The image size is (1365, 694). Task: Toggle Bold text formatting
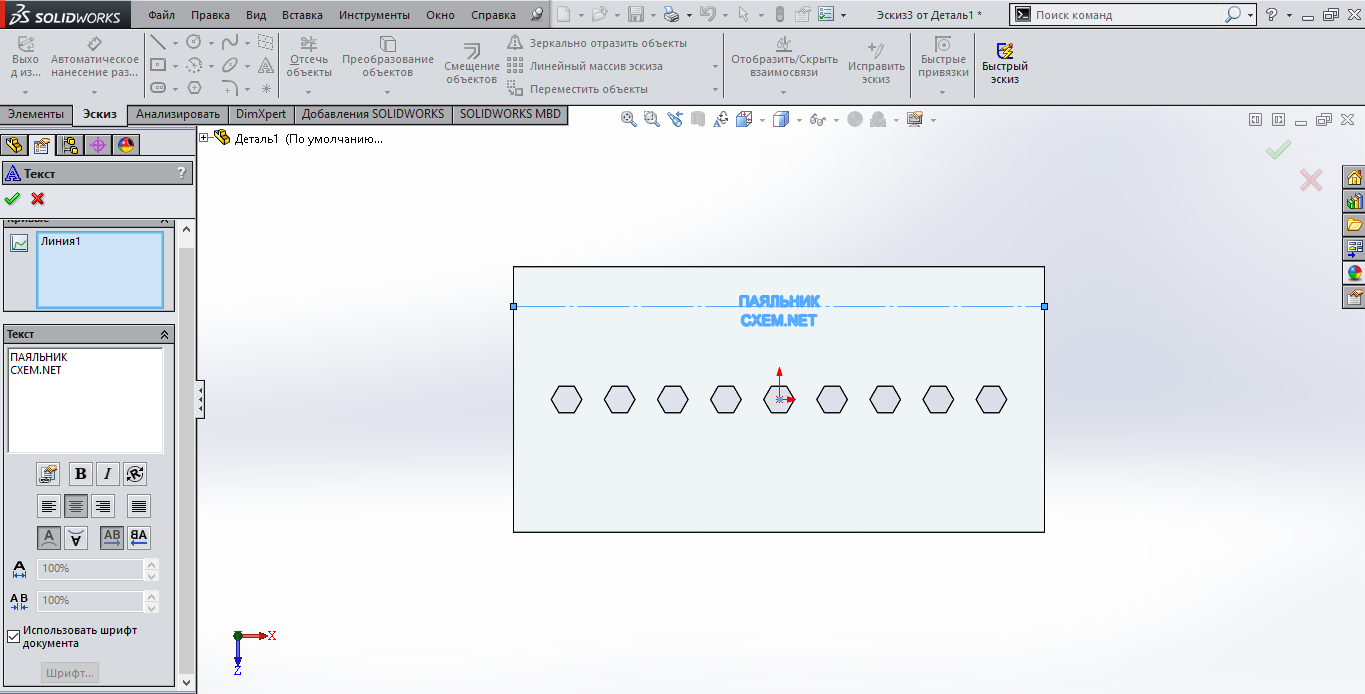(x=81, y=474)
